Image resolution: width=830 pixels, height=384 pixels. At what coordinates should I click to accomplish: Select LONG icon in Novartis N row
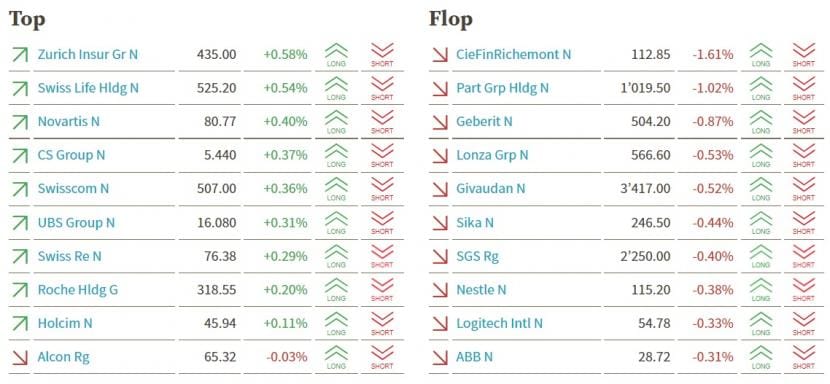click(336, 122)
